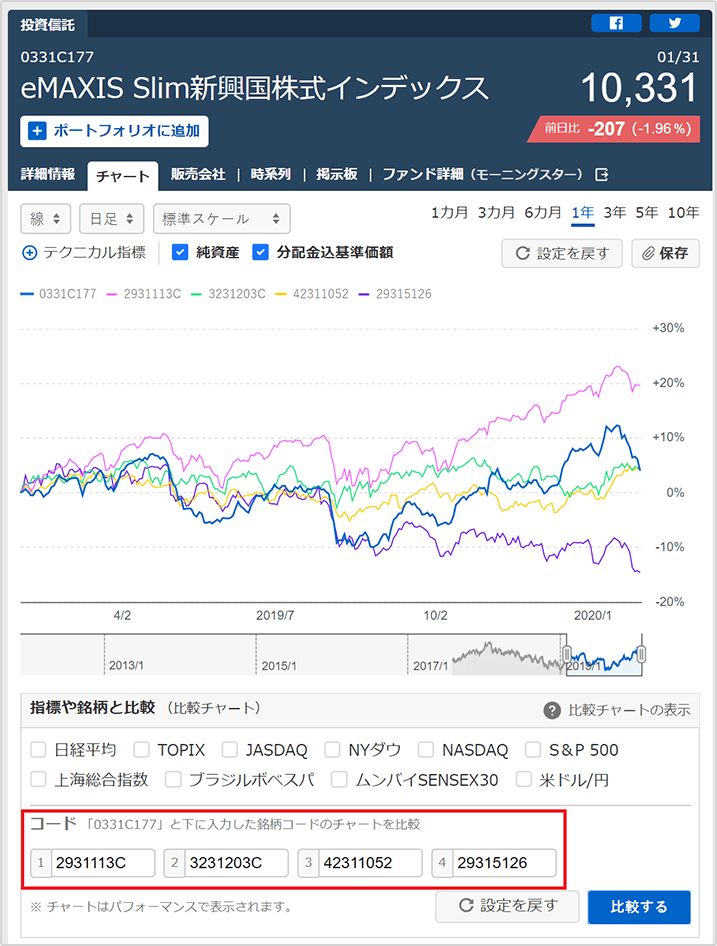
Task: Check the NASDAQ comparison box
Action: (x=426, y=750)
